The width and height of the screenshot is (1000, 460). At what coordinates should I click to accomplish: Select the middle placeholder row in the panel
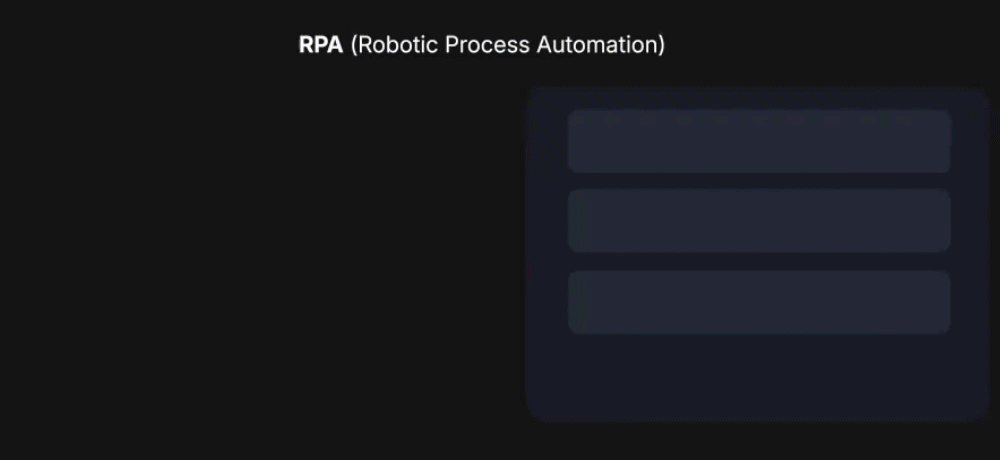tap(758, 221)
